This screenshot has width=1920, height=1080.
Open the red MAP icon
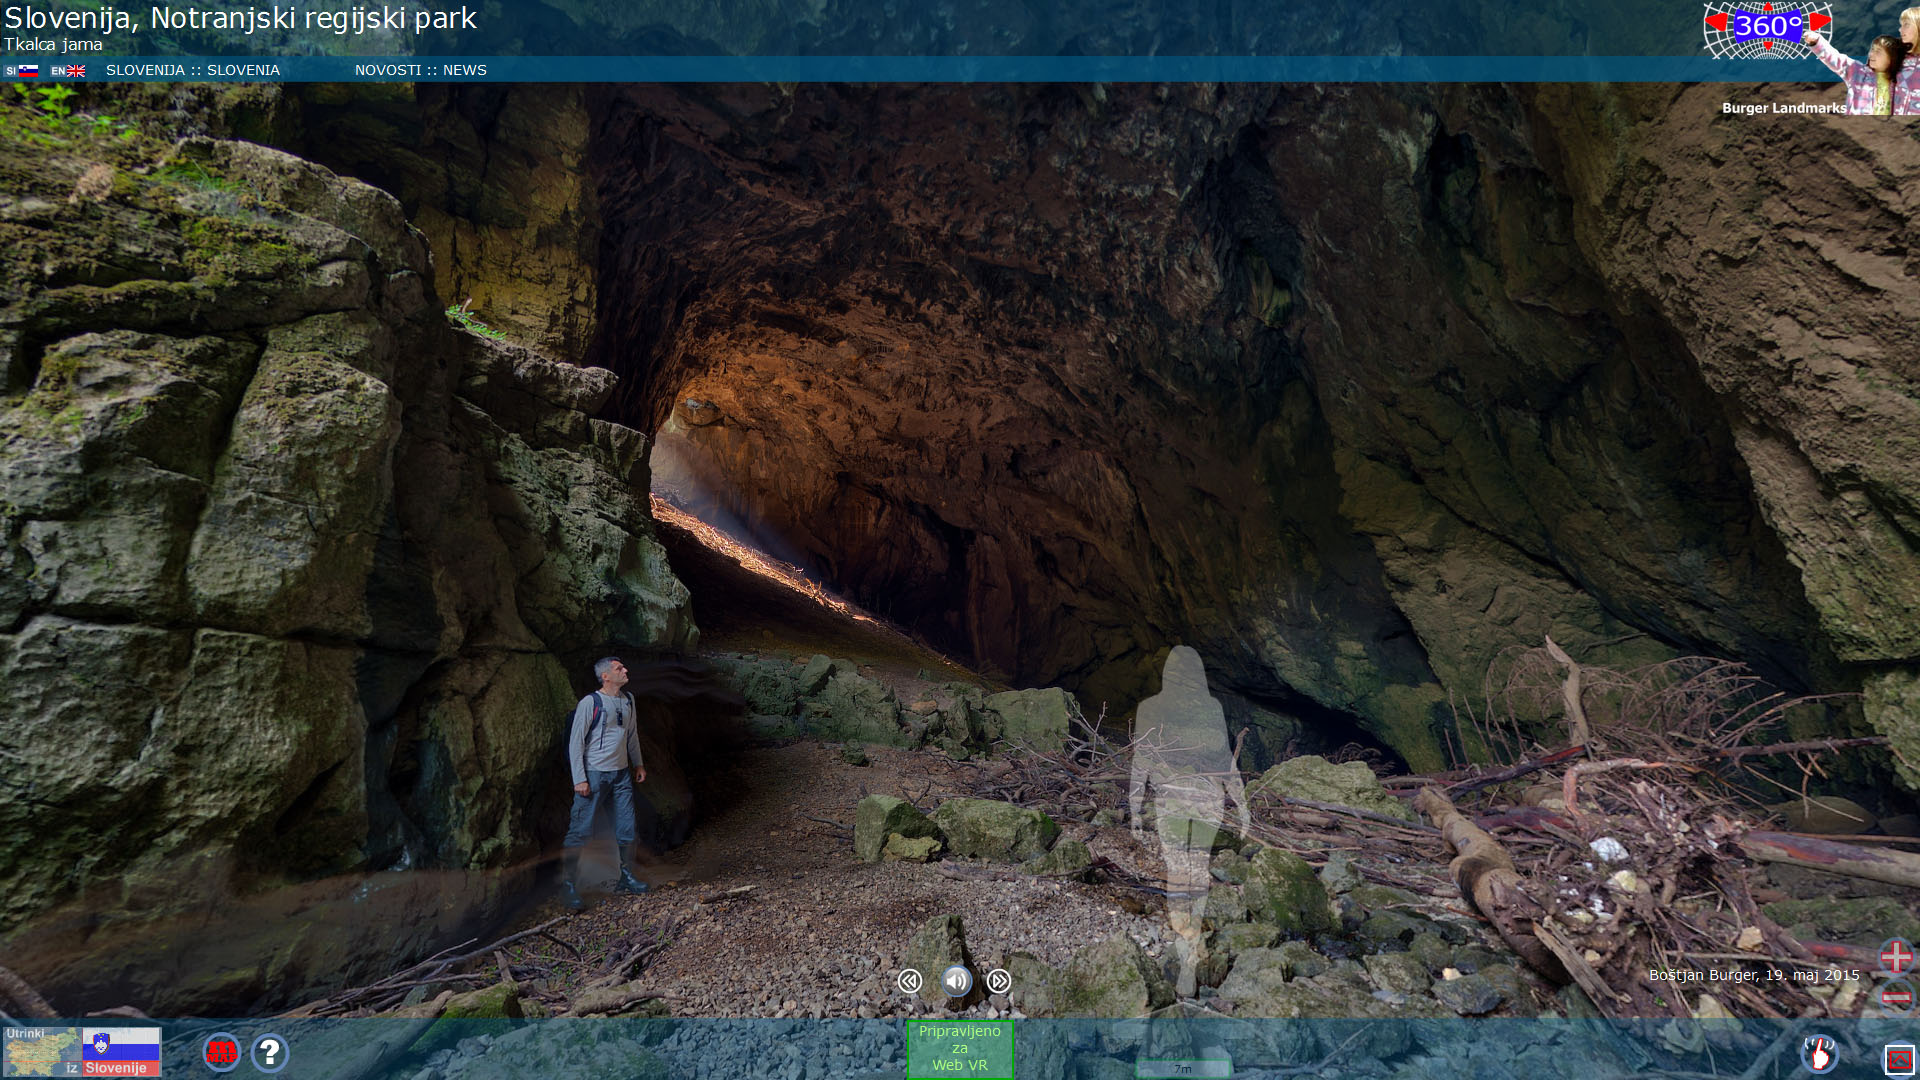coord(221,1052)
